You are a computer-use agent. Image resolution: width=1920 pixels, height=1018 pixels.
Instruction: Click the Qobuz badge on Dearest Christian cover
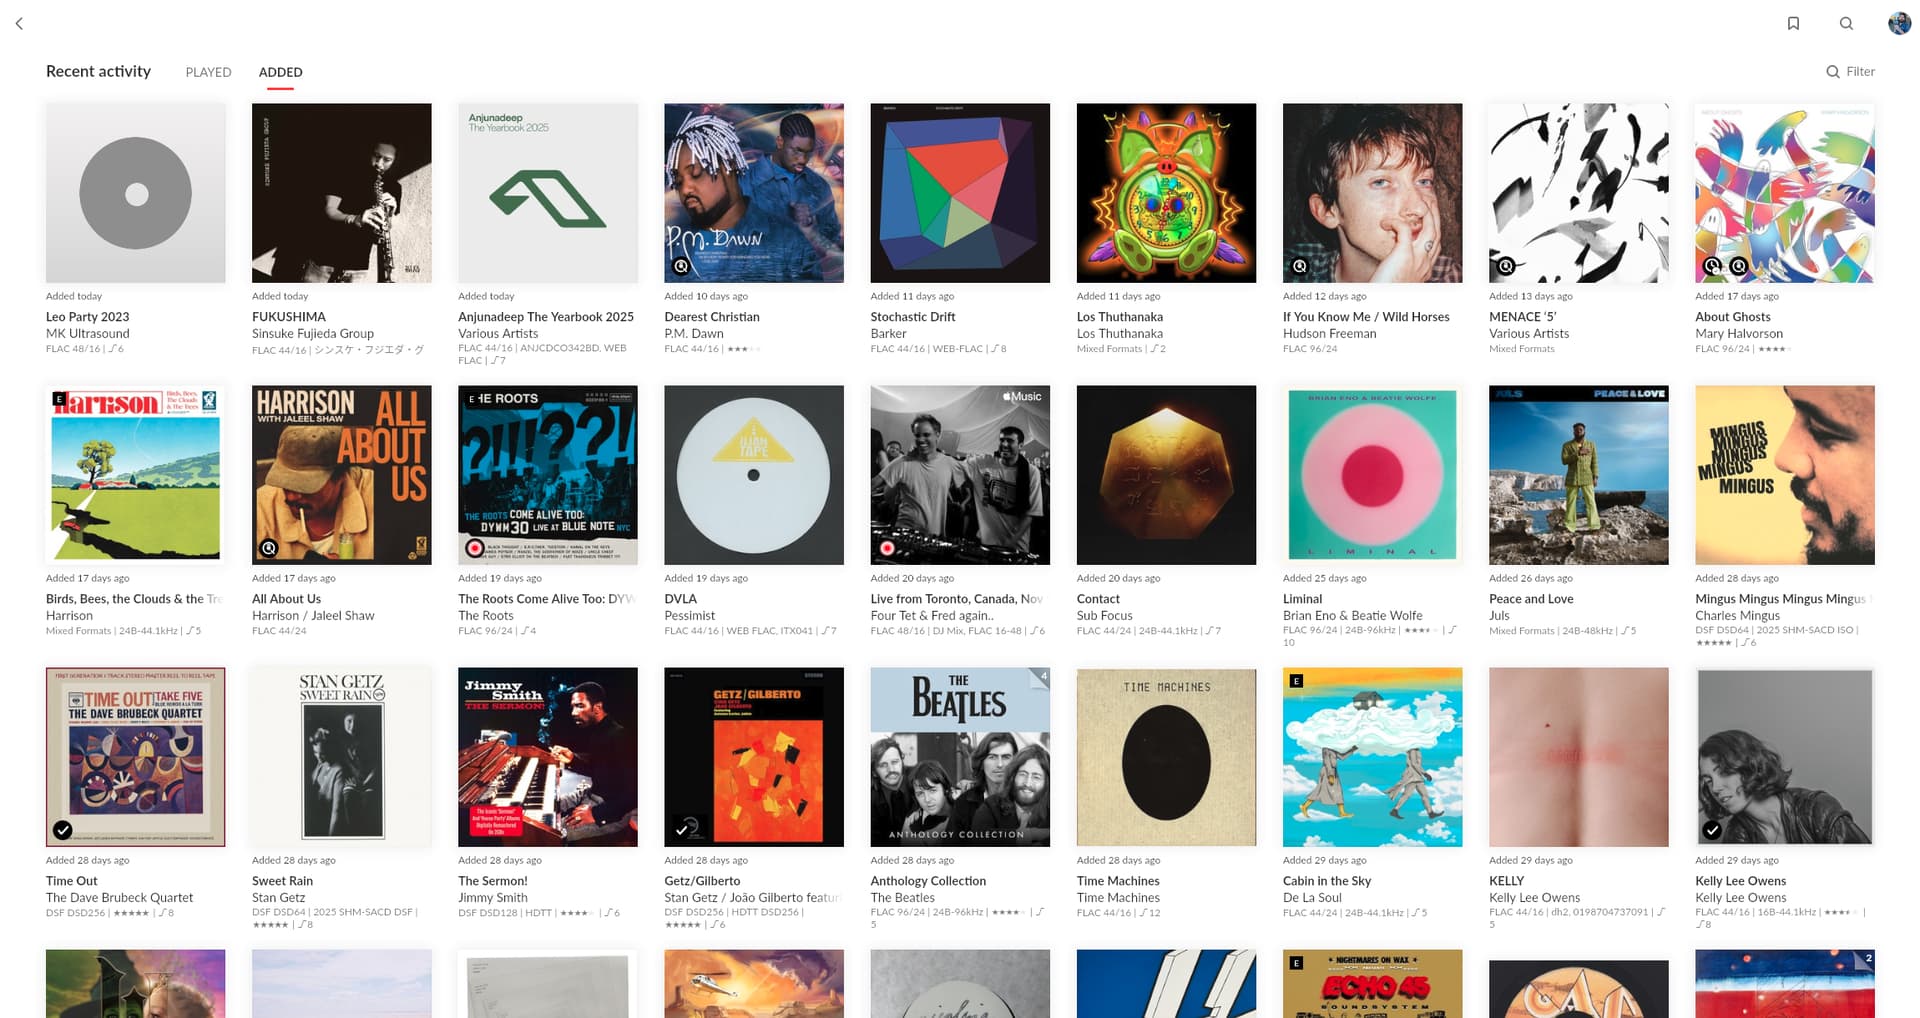pyautogui.click(x=681, y=266)
